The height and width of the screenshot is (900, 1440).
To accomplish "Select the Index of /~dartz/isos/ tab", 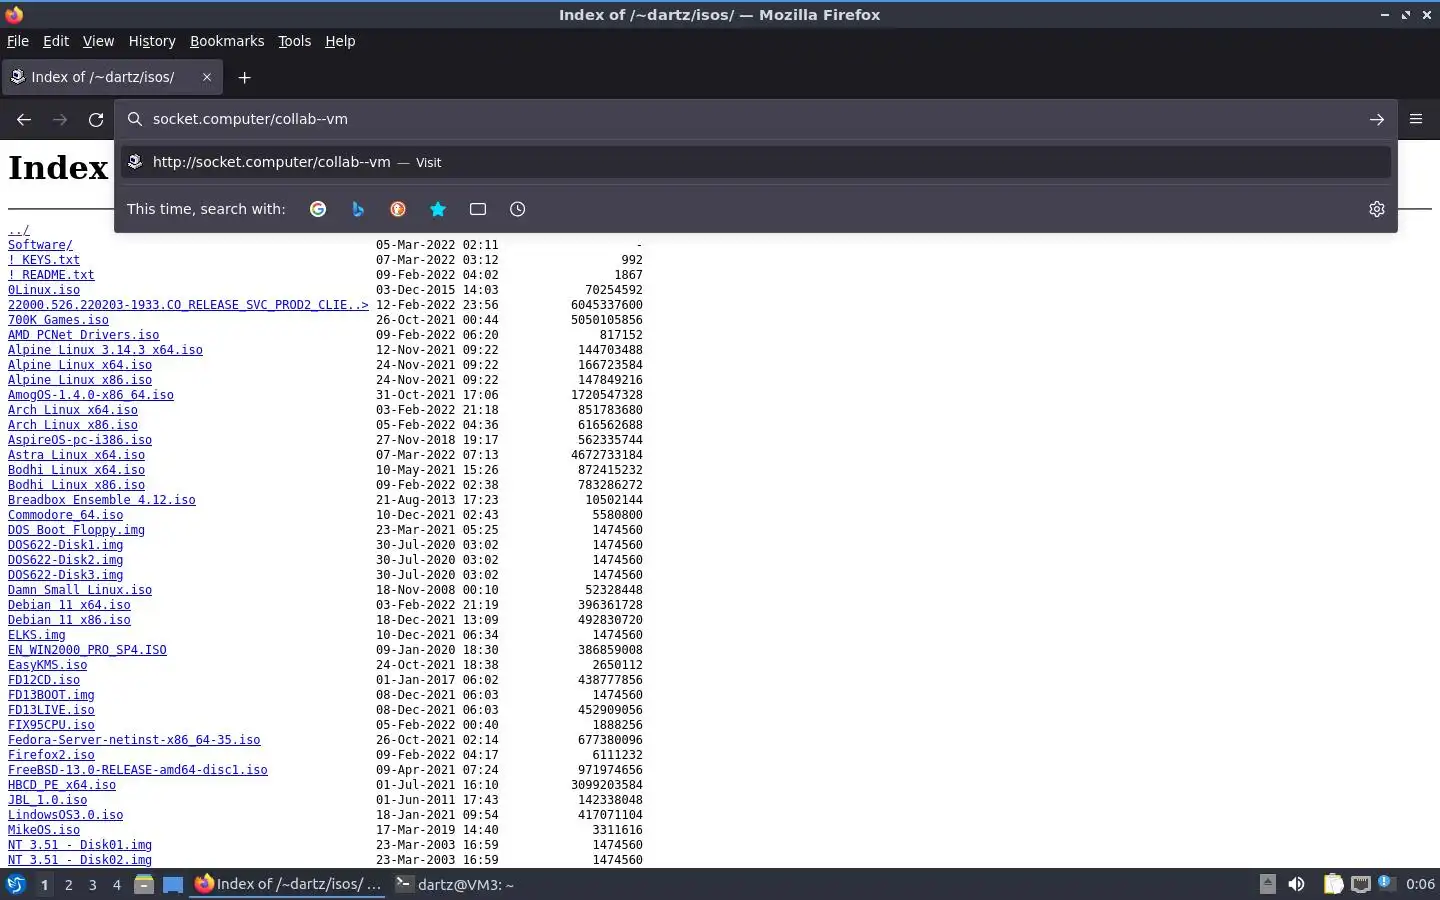I will [x=112, y=77].
